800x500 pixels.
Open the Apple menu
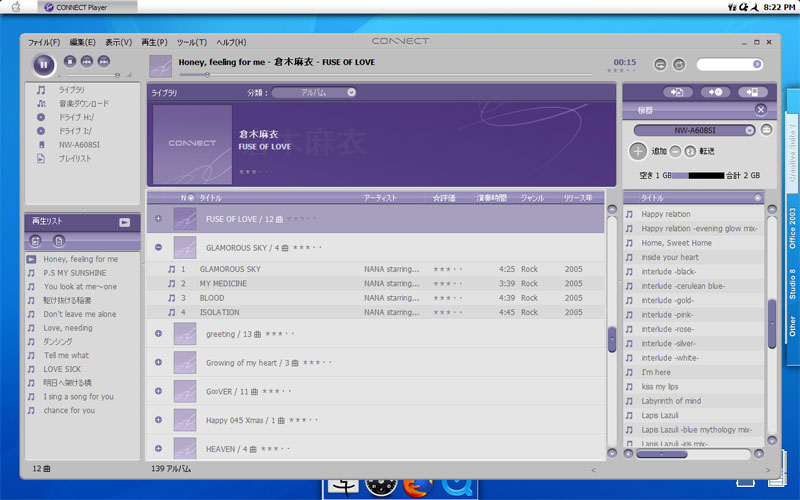pyautogui.click(x=16, y=7)
